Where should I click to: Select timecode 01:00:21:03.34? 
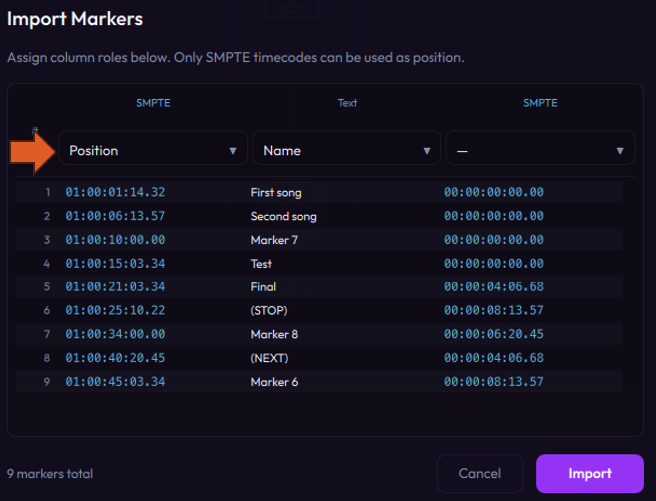point(115,286)
